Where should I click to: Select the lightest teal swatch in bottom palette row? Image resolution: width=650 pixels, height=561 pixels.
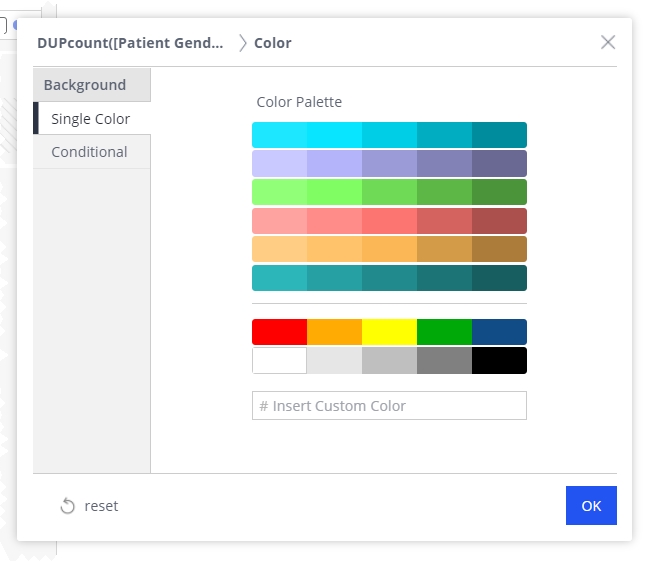[x=279, y=278]
